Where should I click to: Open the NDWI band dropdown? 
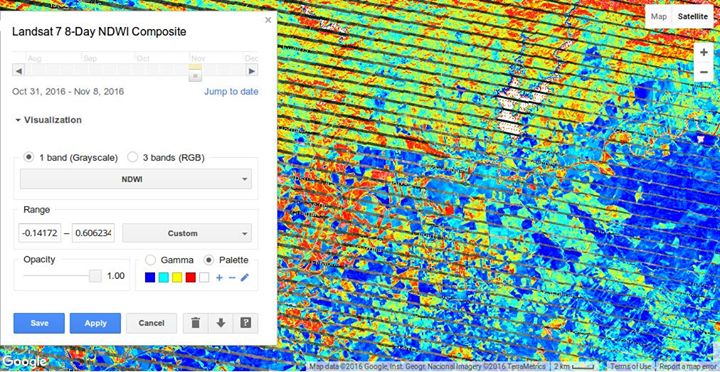coord(136,179)
